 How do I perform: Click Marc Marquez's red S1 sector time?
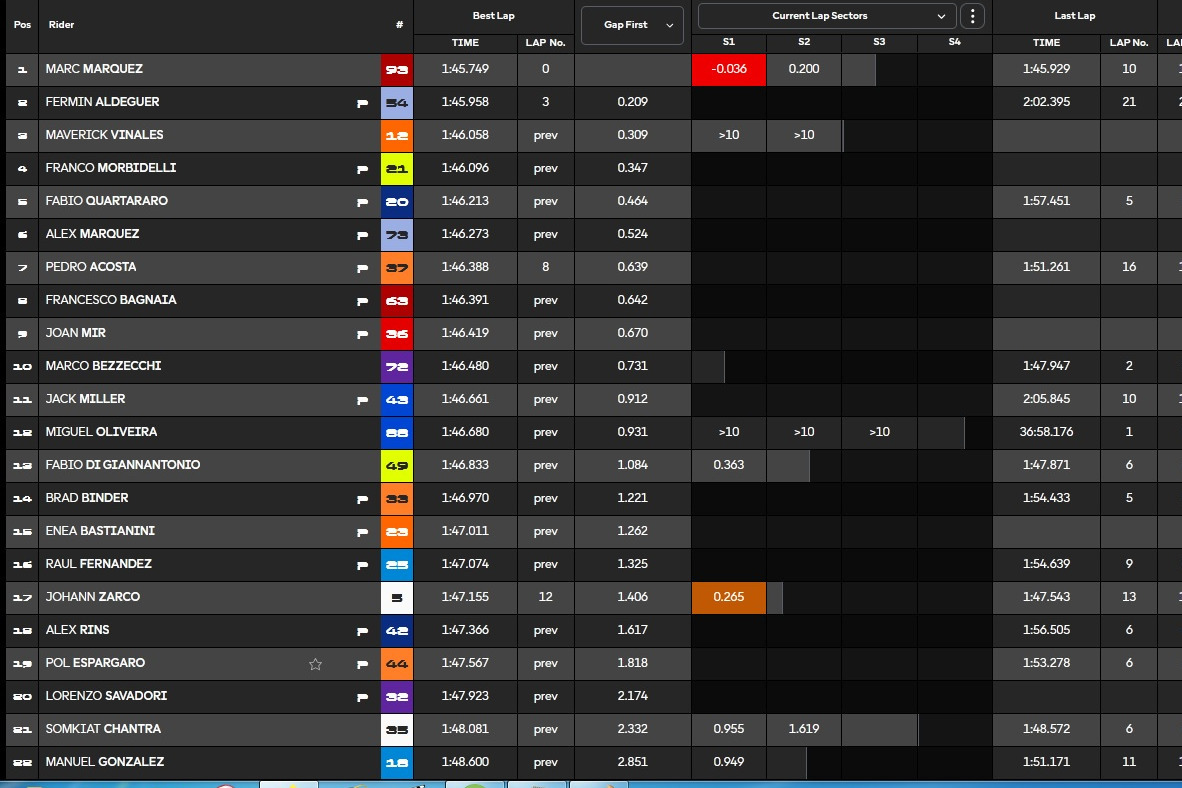click(729, 69)
